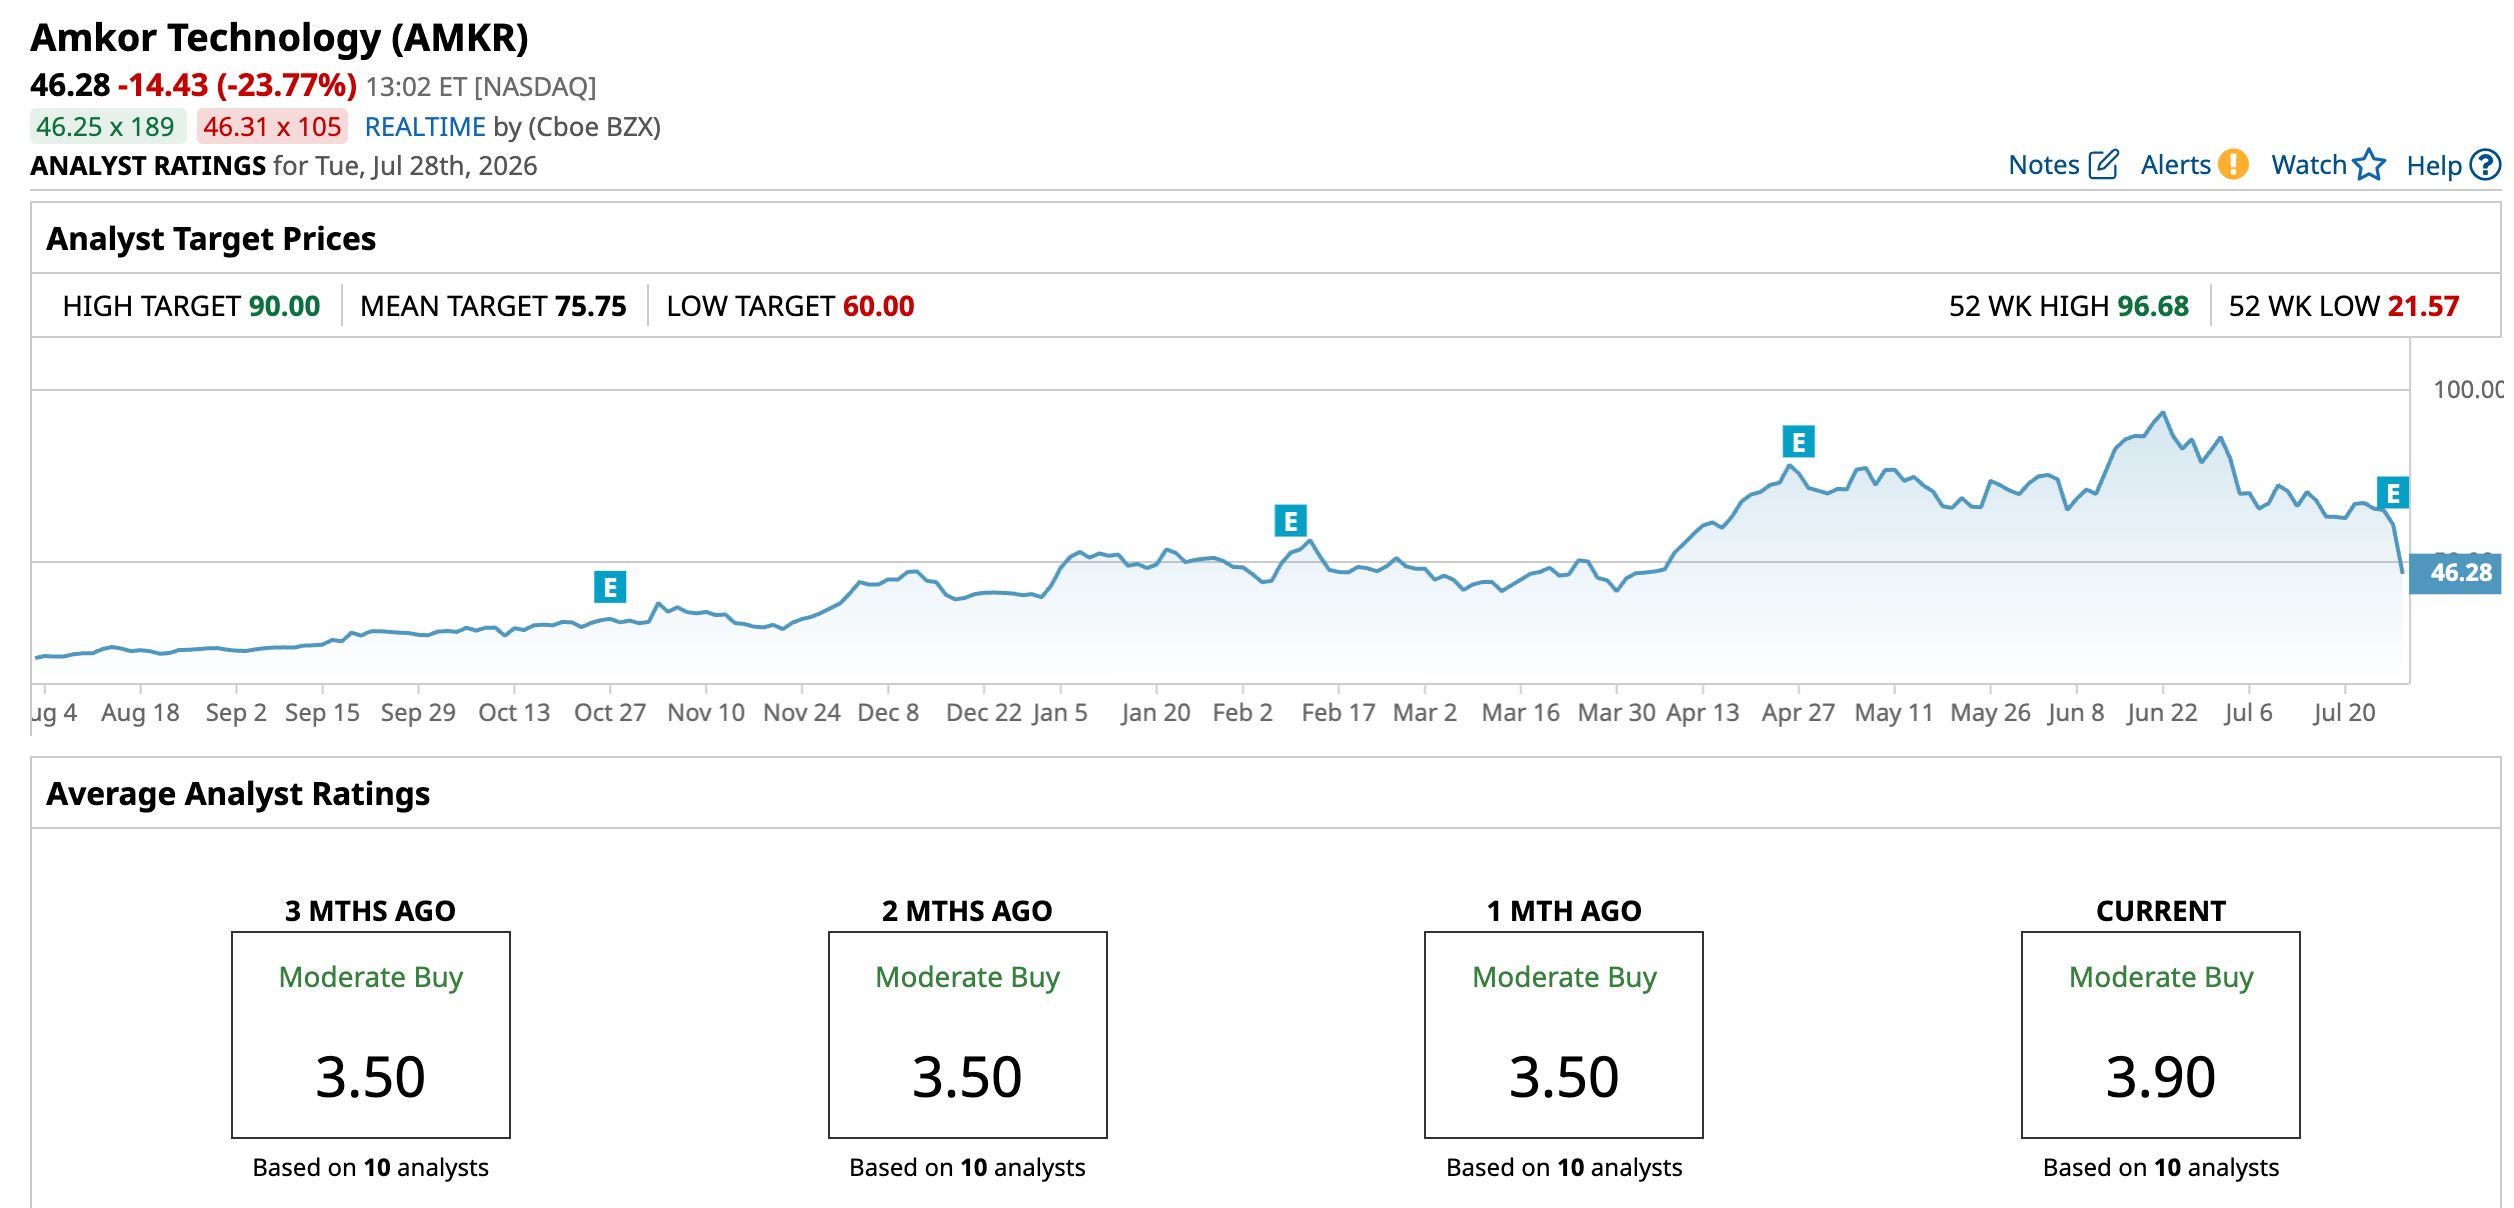
Task: Click the earnings E marker near Feb 2
Action: pyautogui.click(x=1291, y=521)
